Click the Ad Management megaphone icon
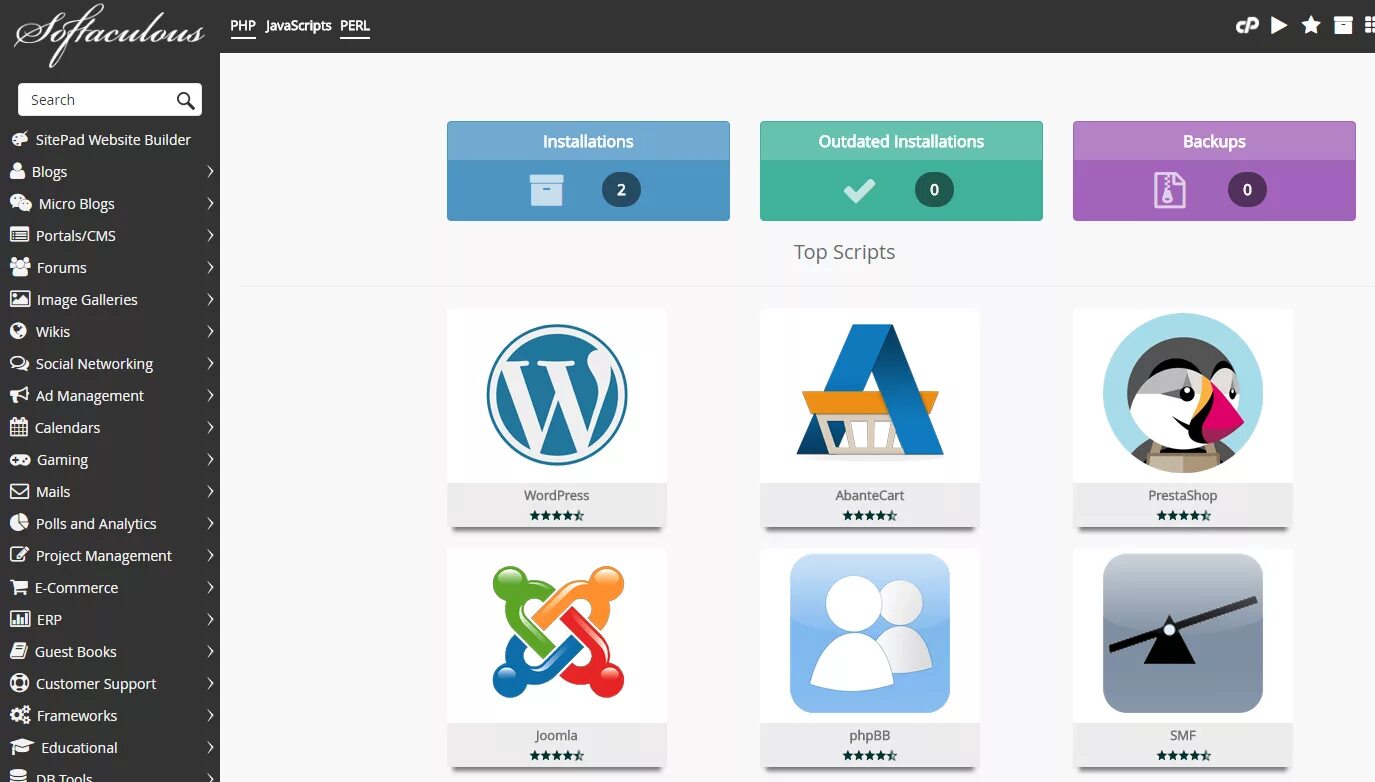This screenshot has height=782, width=1375. (19, 395)
